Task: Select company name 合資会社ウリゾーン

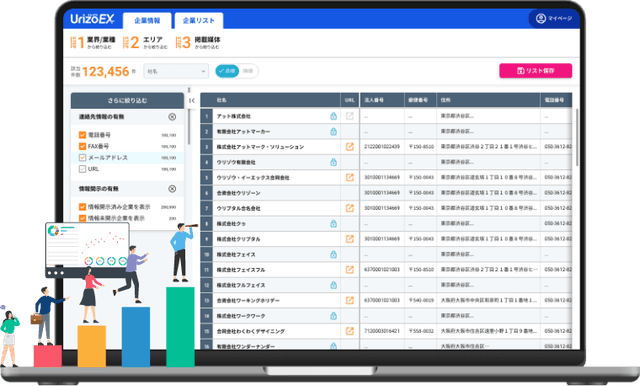Action: click(238, 193)
